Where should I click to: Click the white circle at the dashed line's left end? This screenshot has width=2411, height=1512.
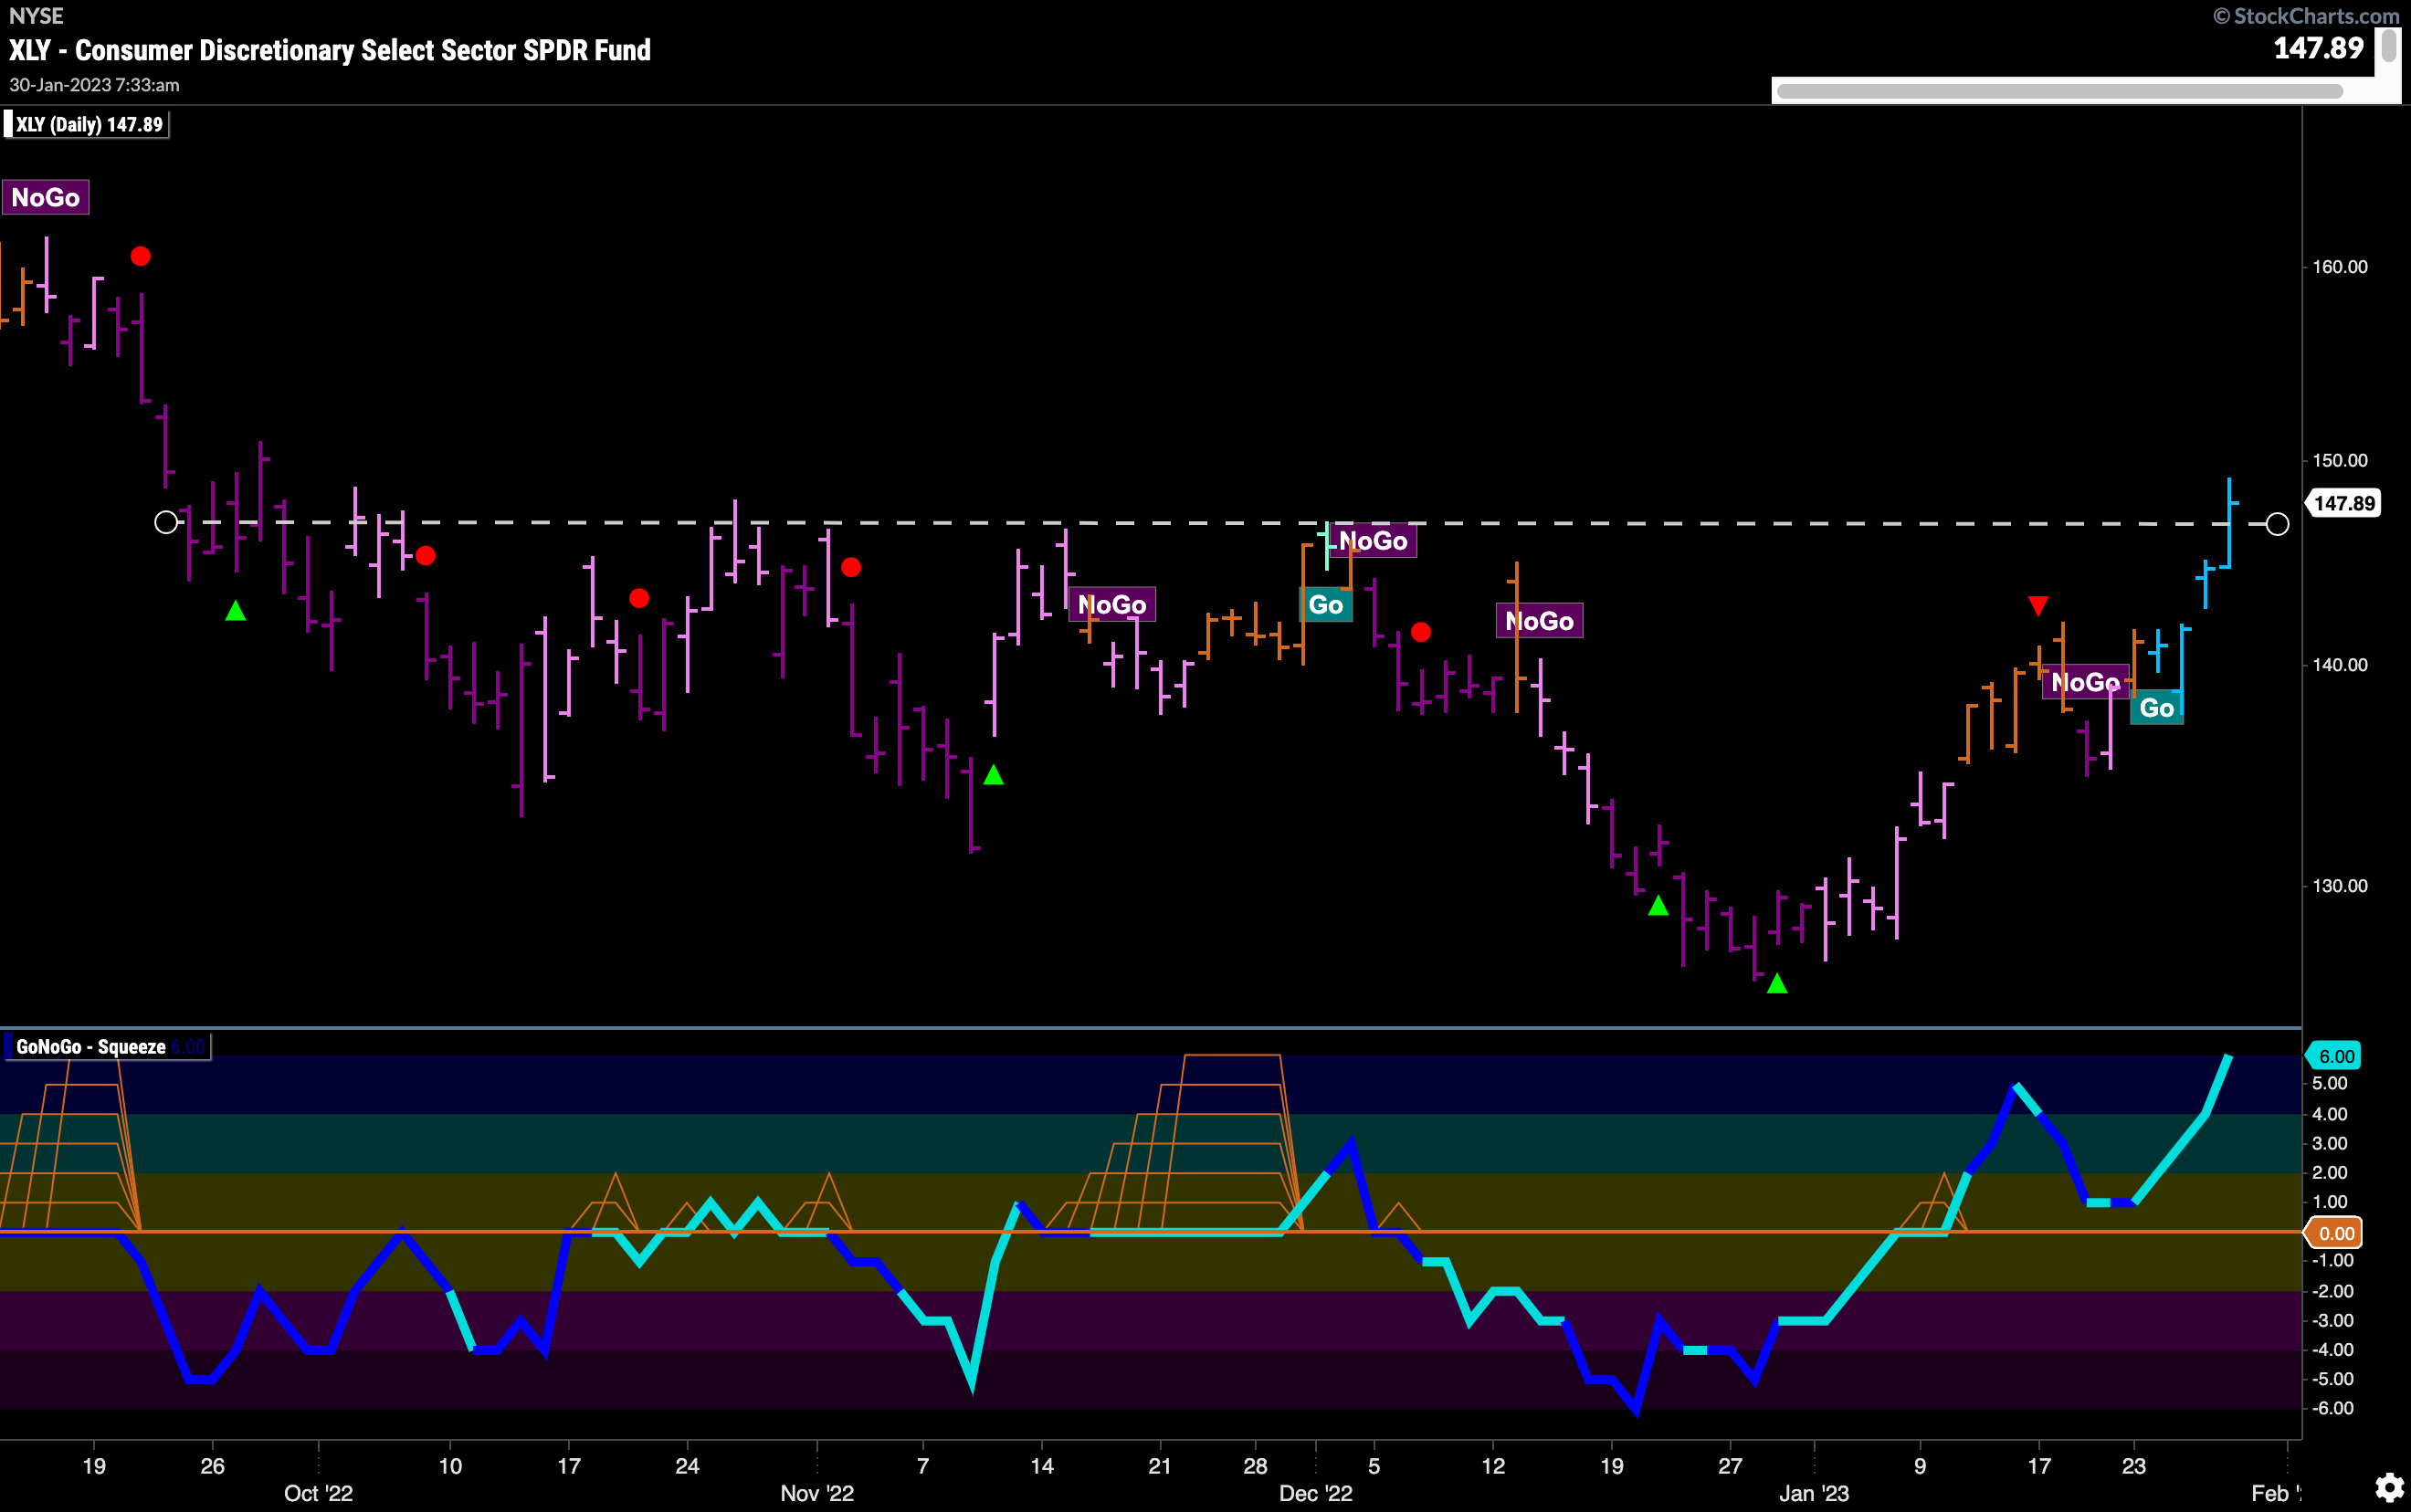(166, 522)
